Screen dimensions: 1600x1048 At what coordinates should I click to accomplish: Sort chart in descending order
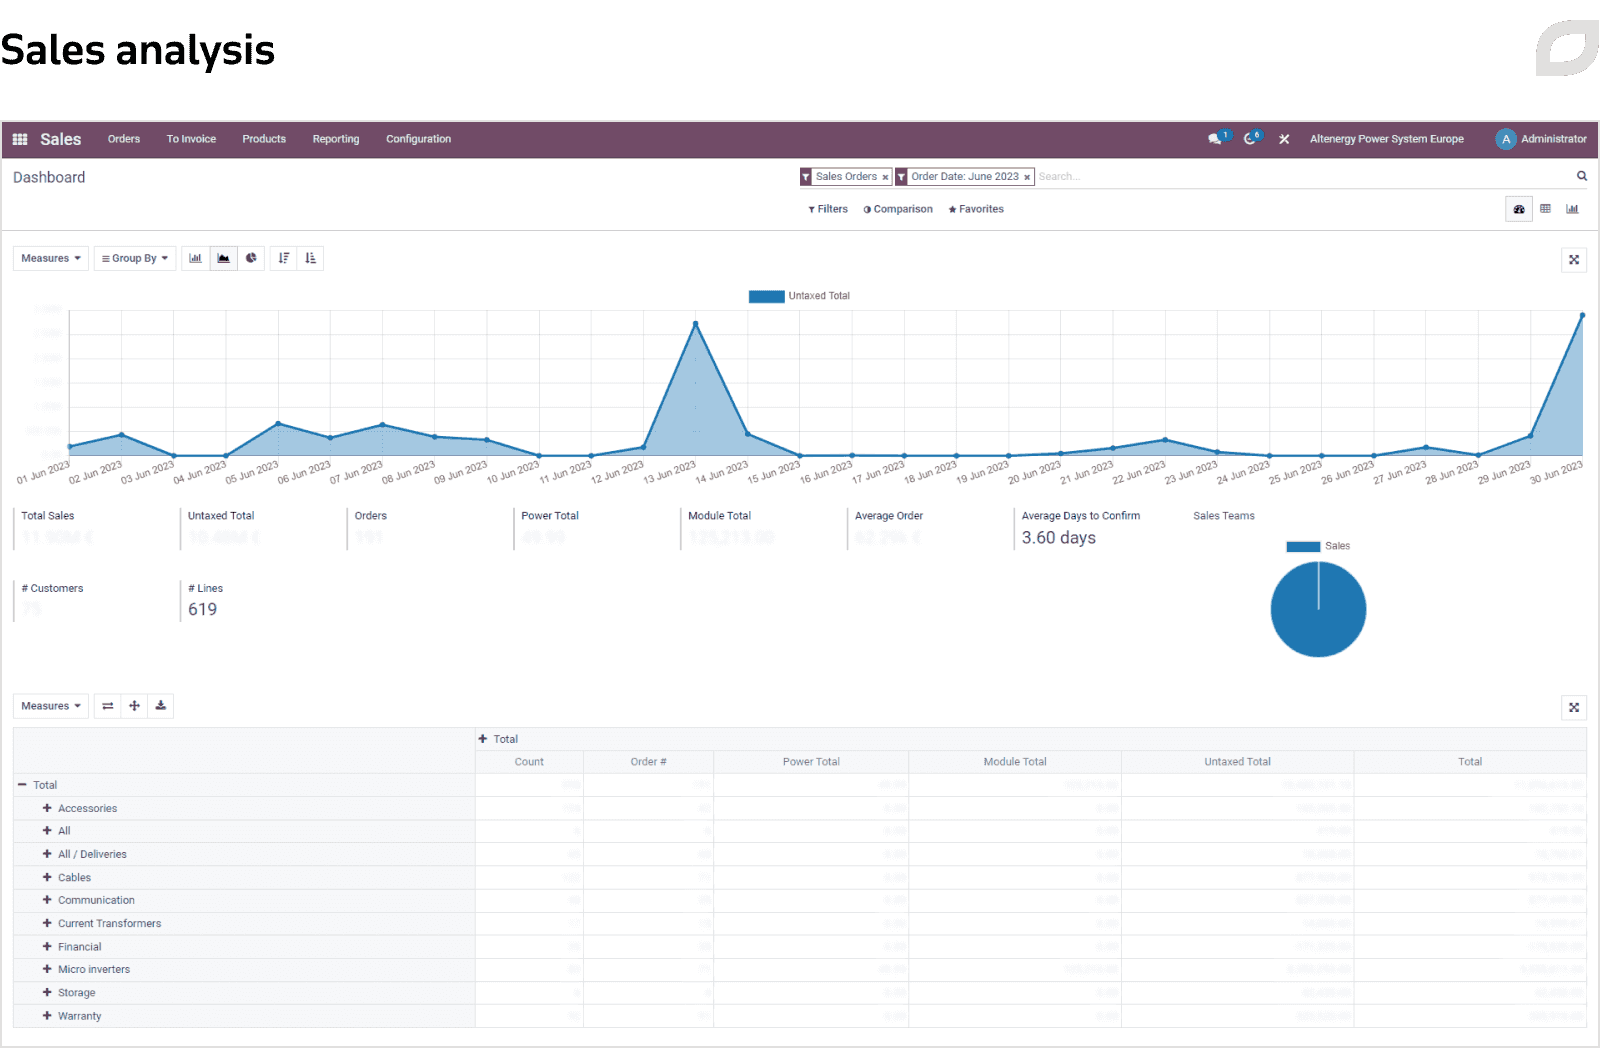point(284,258)
